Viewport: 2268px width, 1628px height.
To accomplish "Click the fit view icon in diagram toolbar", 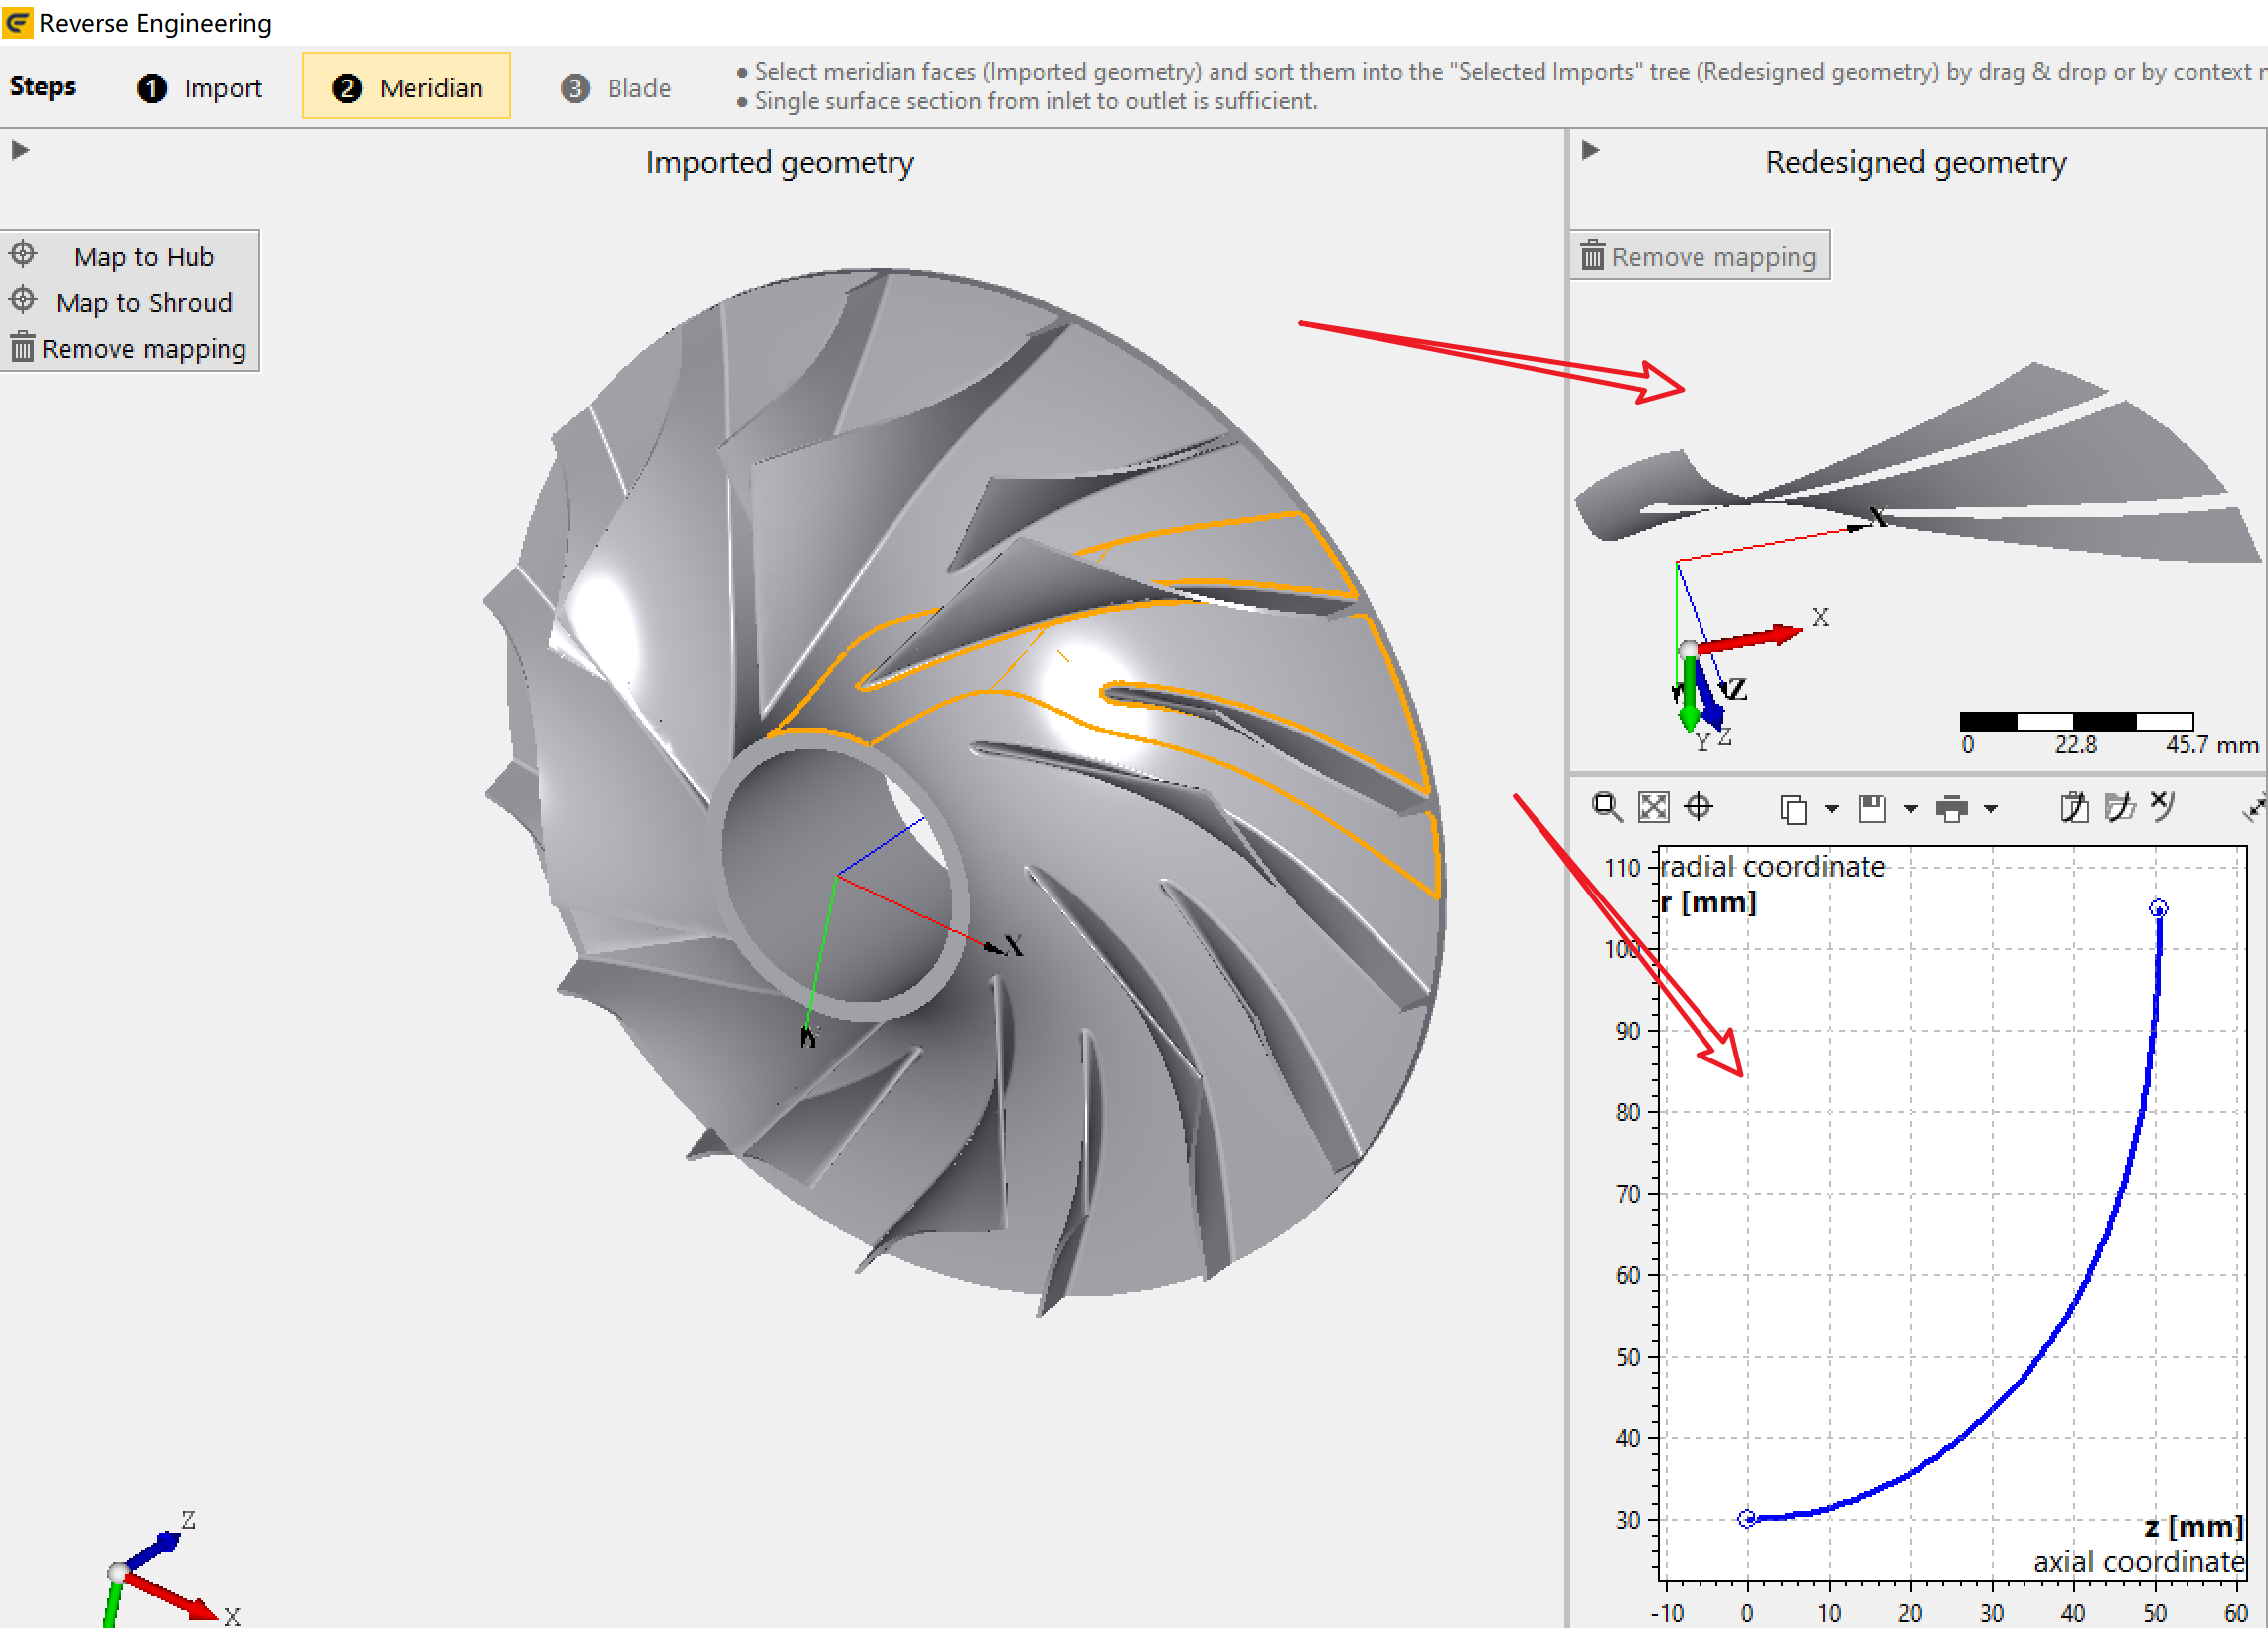I will pyautogui.click(x=1653, y=806).
